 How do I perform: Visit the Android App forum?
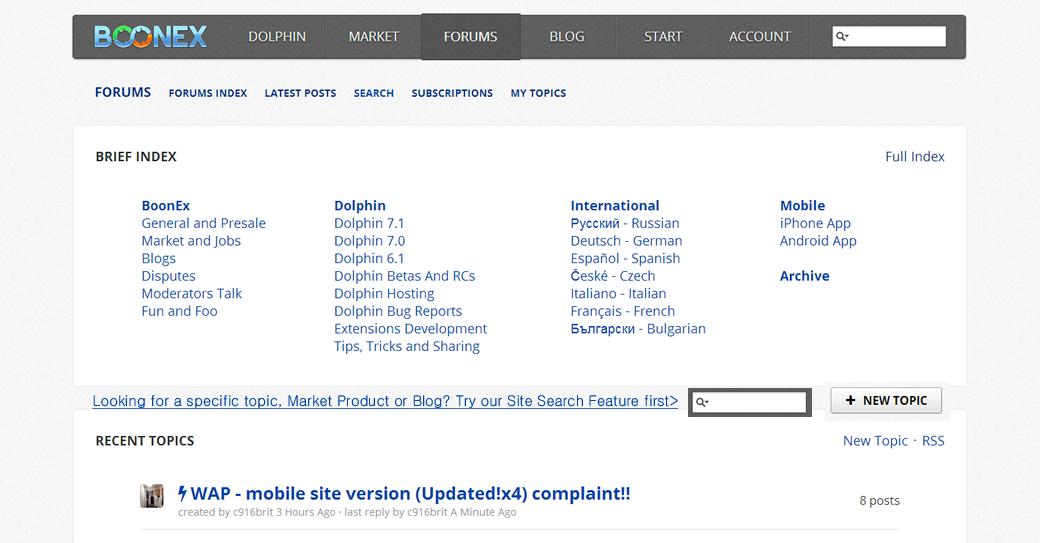tap(818, 241)
